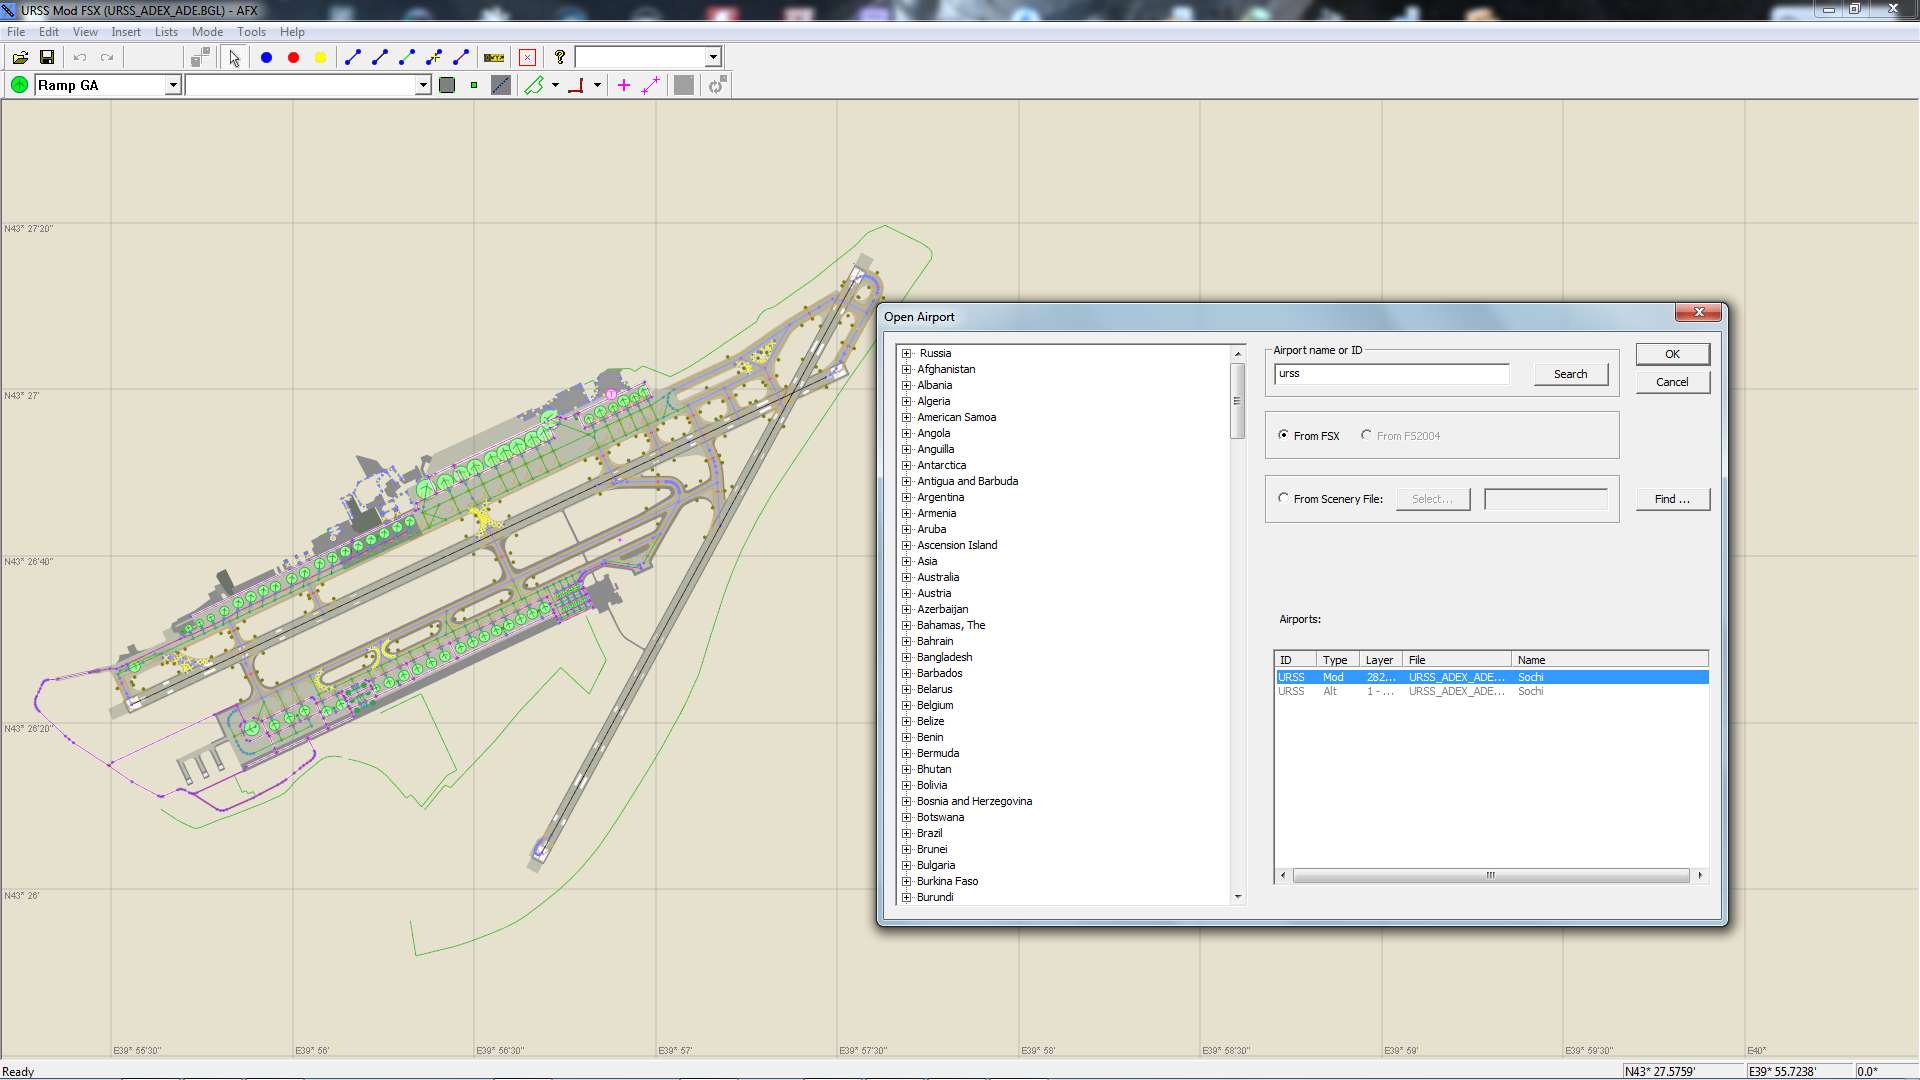Select the diagonal dashed line tool

(x=501, y=85)
